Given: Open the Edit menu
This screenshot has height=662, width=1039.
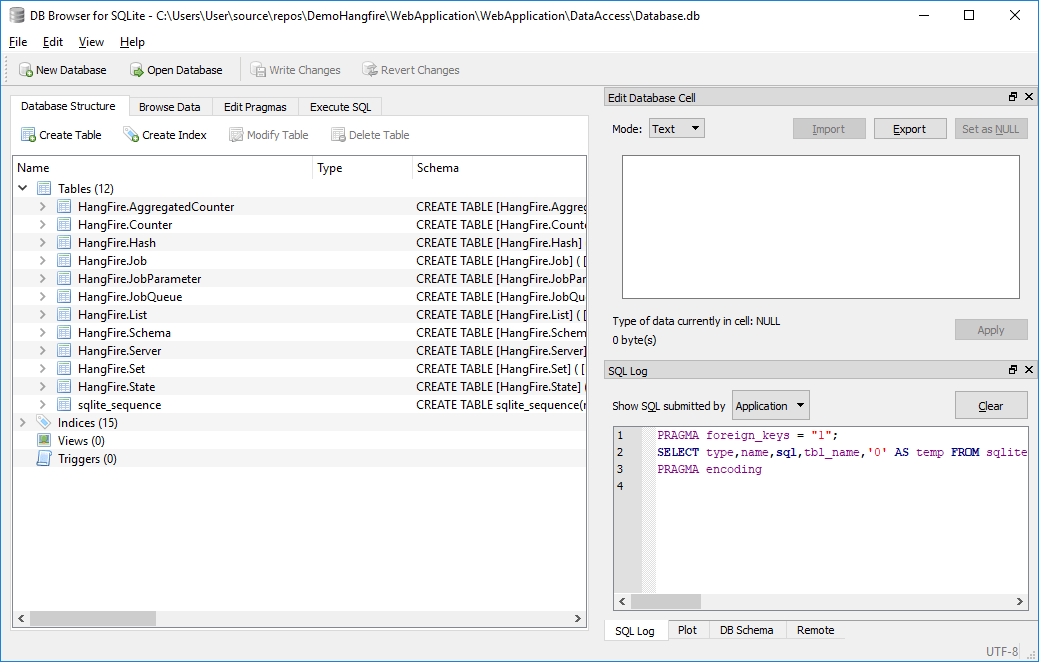Looking at the screenshot, I should (53, 42).
